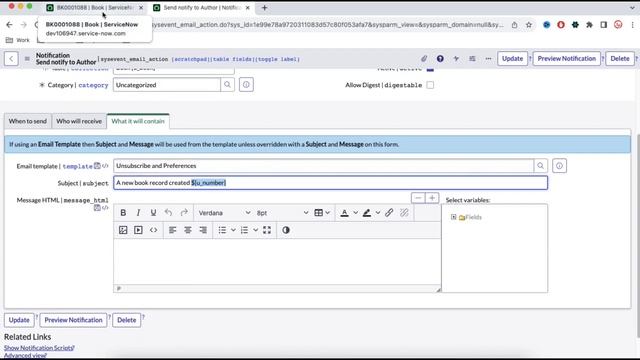This screenshot has height=360, width=640.
Task: Insert bulleted list in message
Action: coord(222,230)
